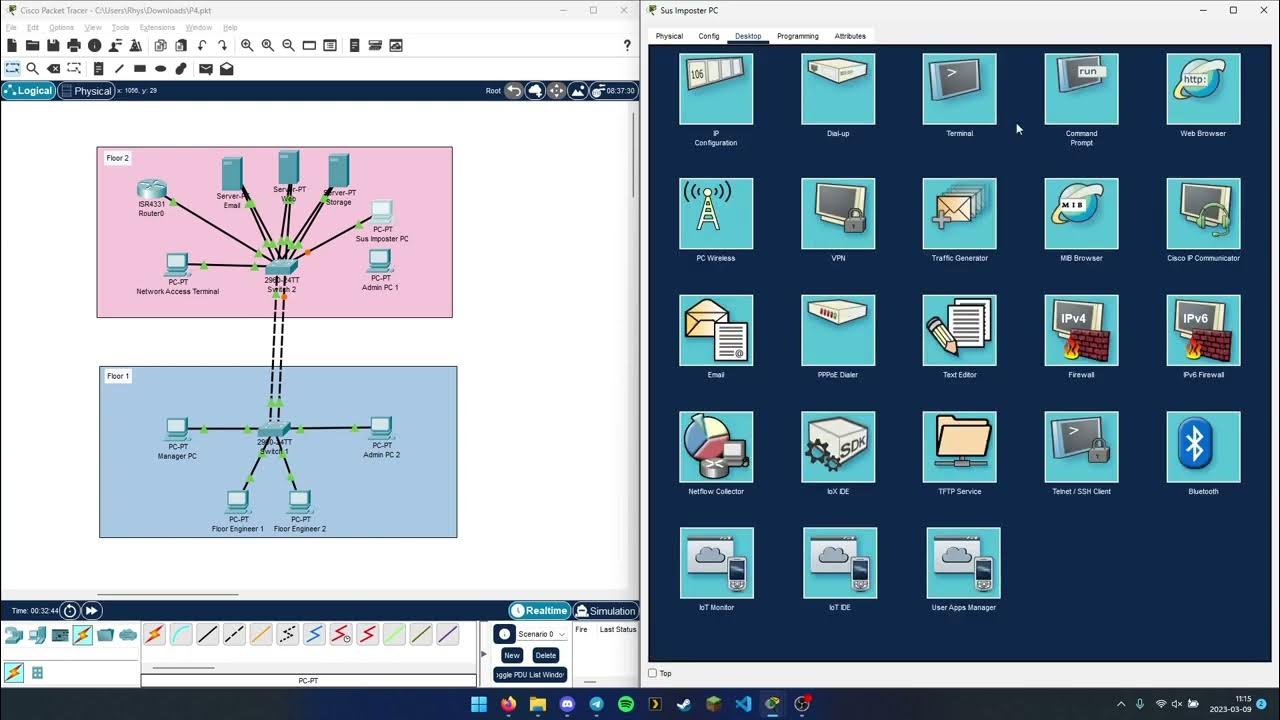The height and width of the screenshot is (720, 1280).
Task: Open the MIB Browser
Action: [1081, 214]
